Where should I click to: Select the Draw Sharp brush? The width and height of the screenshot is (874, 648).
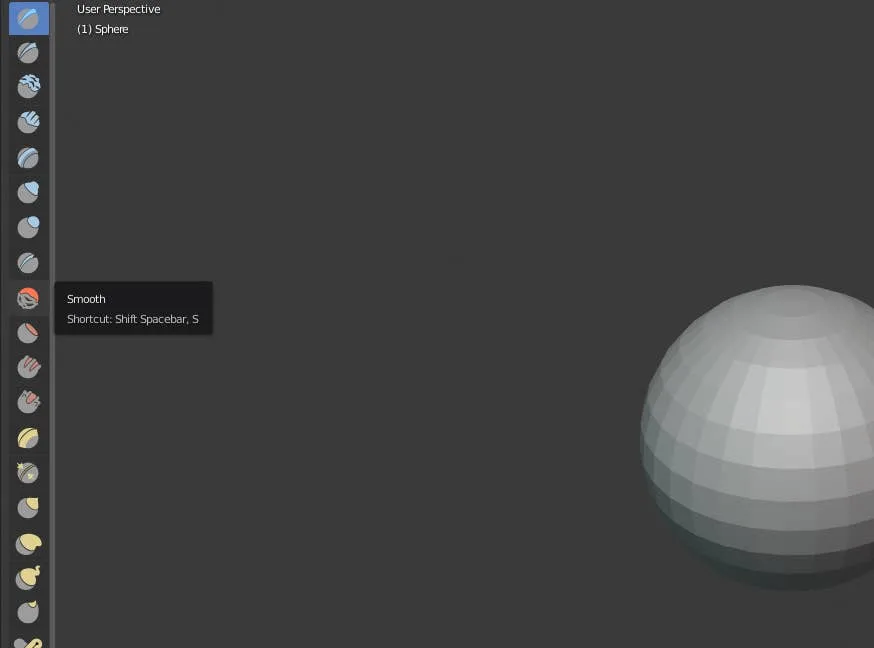coord(28,53)
